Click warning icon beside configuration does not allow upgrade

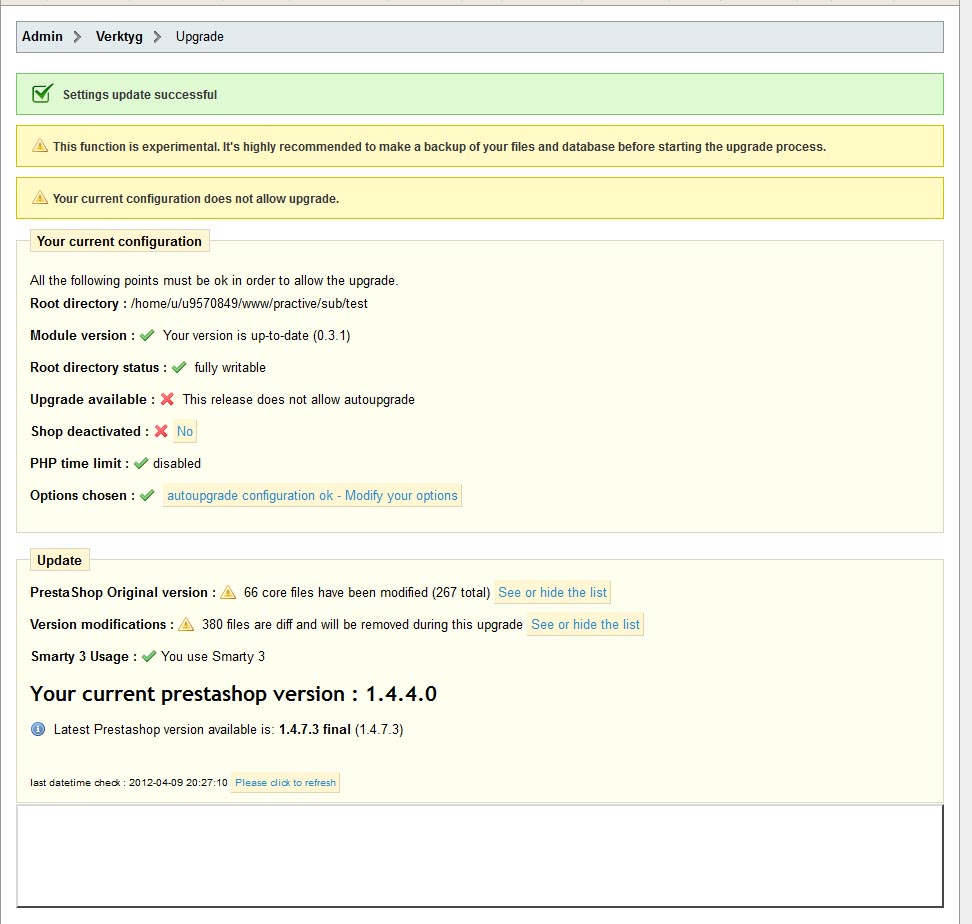tap(40, 198)
